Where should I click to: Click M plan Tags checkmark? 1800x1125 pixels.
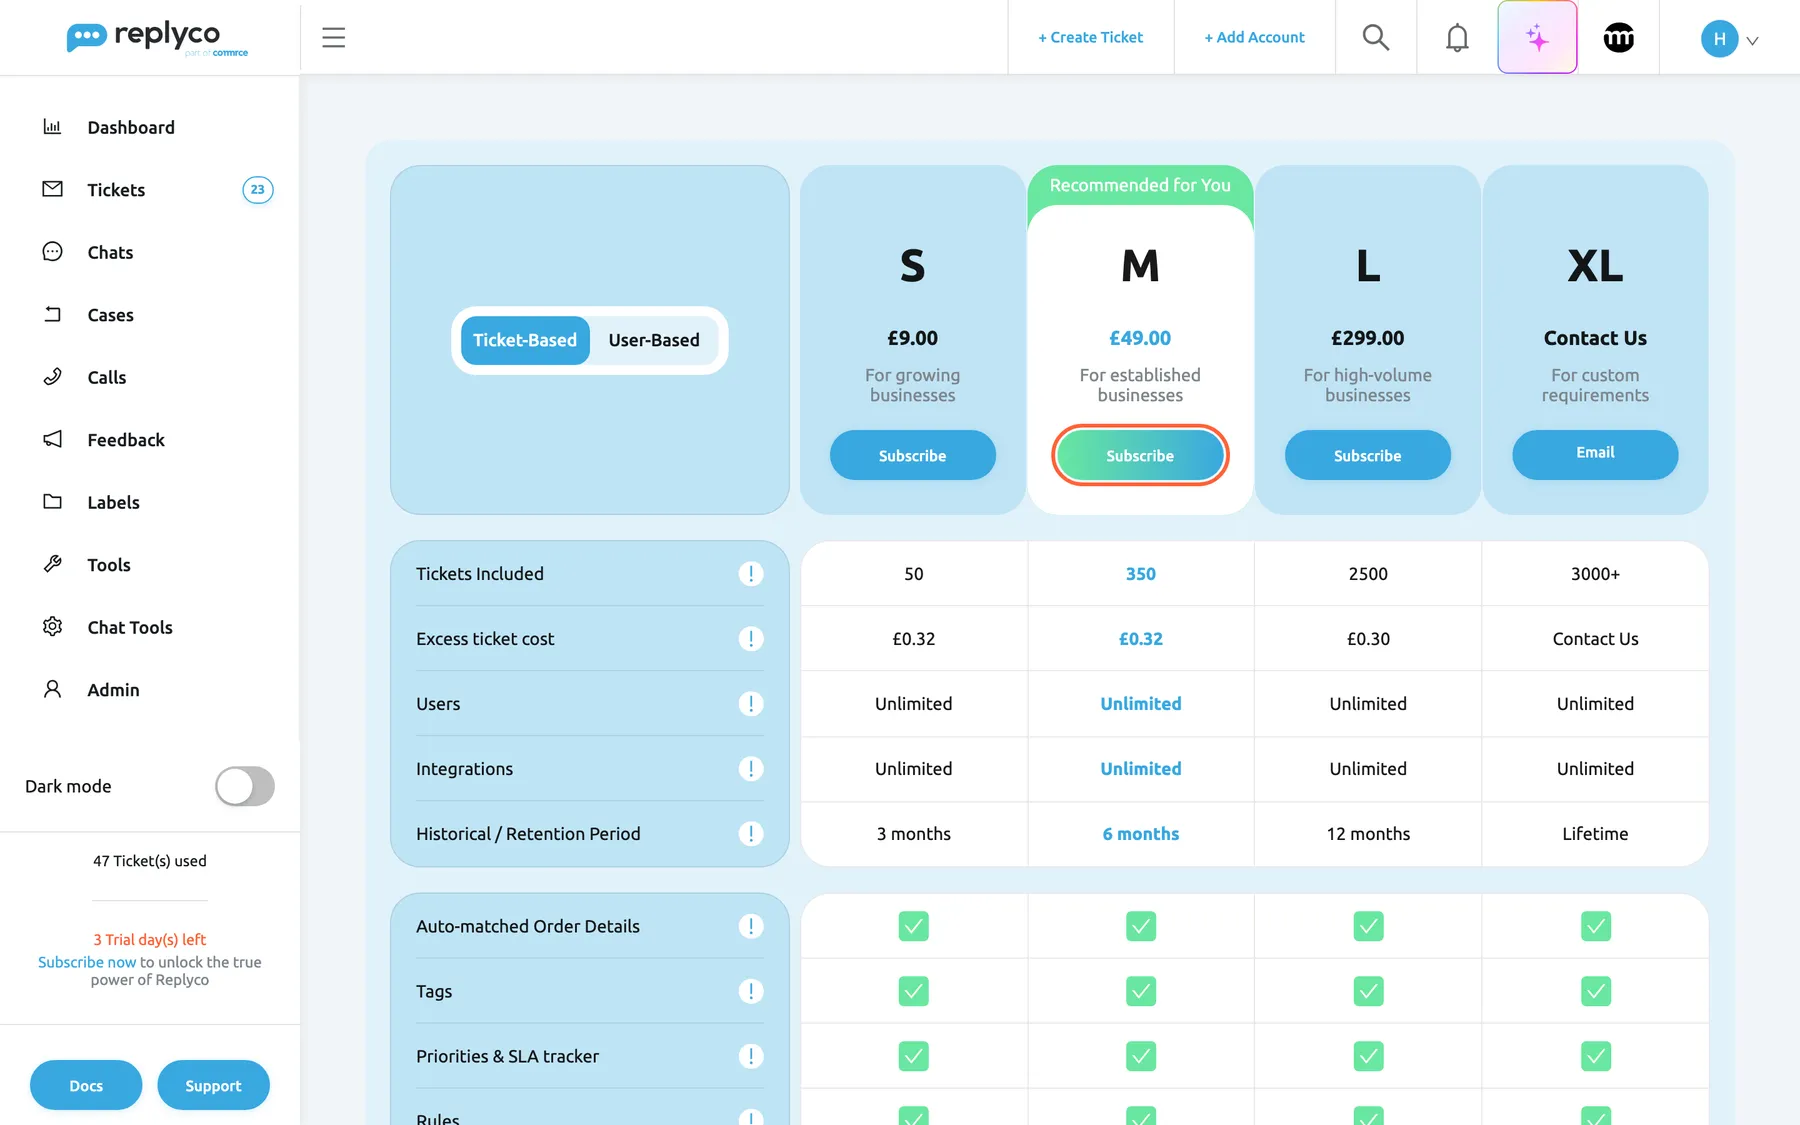[x=1141, y=991]
